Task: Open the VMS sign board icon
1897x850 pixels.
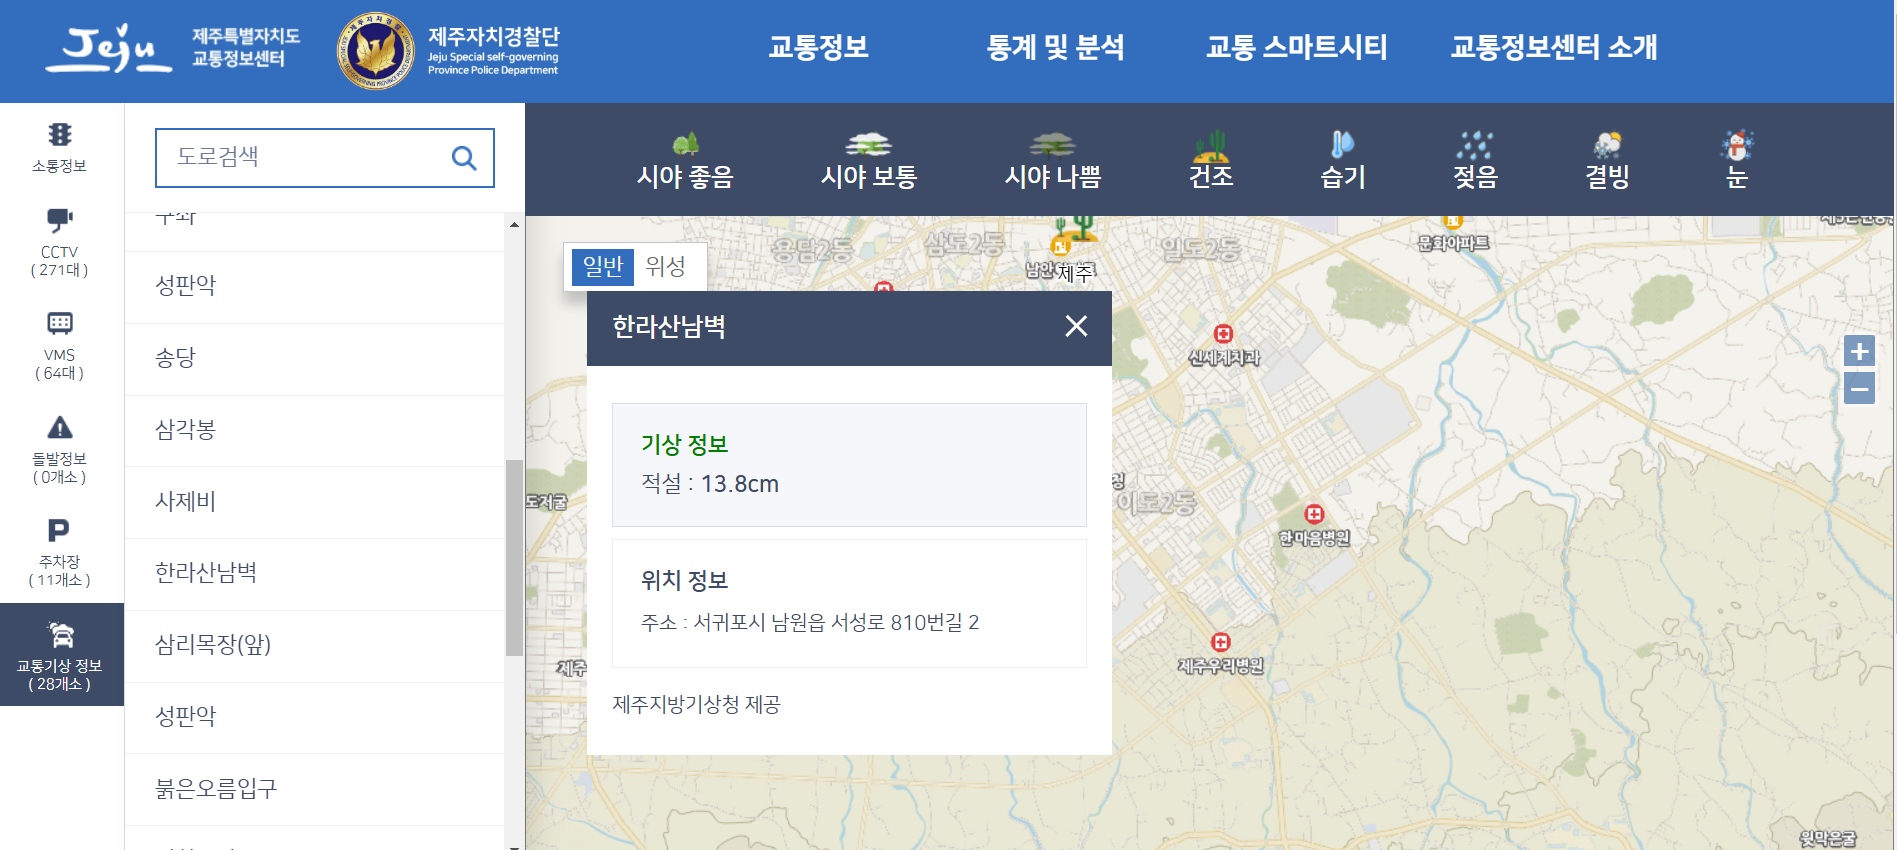Action: tap(60, 323)
